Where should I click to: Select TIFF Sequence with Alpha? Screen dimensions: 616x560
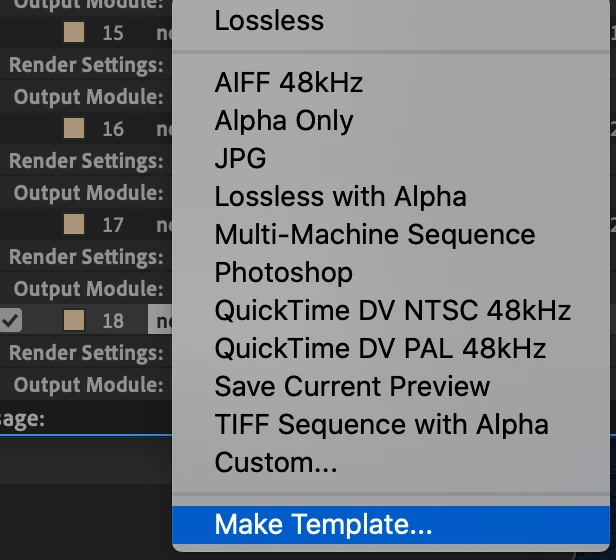381,425
